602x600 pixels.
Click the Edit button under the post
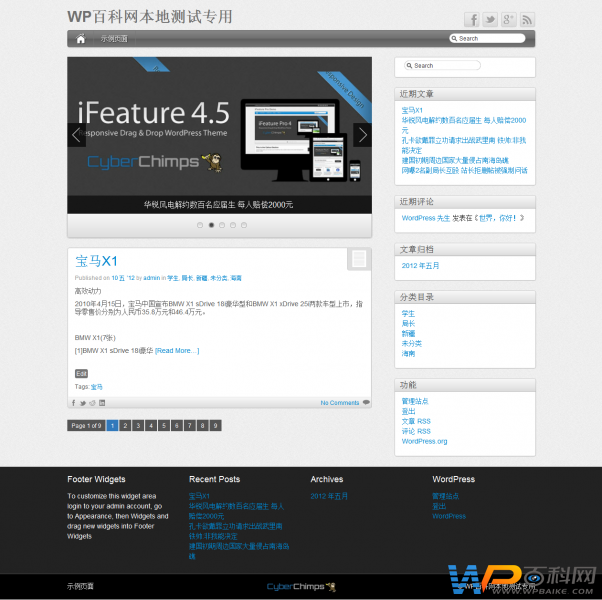81,374
